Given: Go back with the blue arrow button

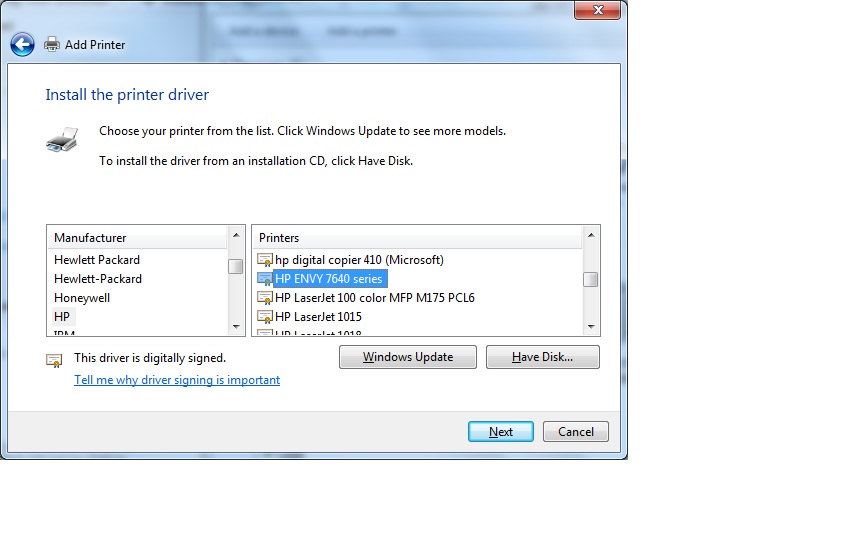Looking at the screenshot, I should click(22, 45).
